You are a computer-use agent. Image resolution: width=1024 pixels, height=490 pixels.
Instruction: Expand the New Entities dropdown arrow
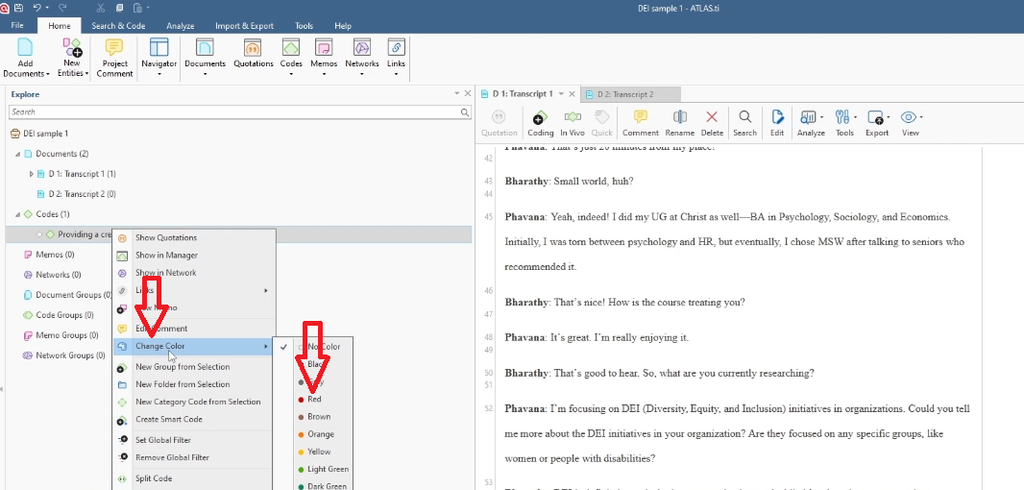[87, 74]
